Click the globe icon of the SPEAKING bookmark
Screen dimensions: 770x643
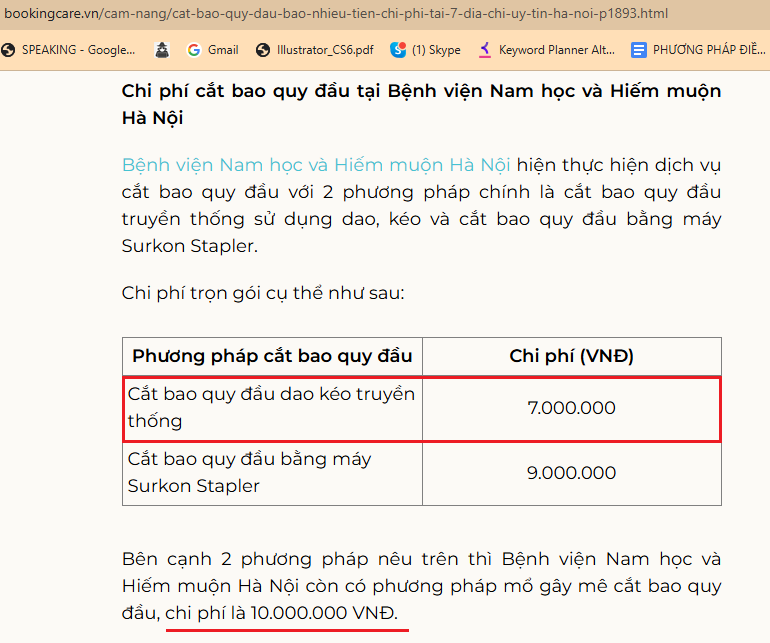(x=10, y=49)
